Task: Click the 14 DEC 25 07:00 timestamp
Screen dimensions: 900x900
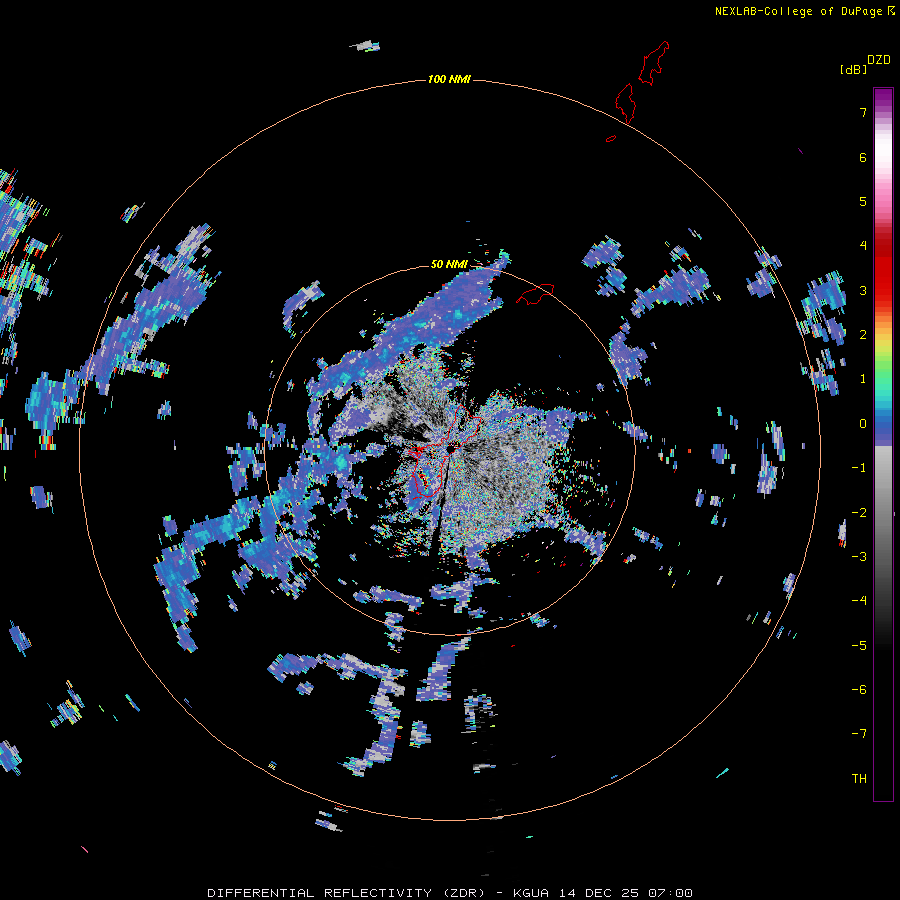Action: tap(626, 893)
